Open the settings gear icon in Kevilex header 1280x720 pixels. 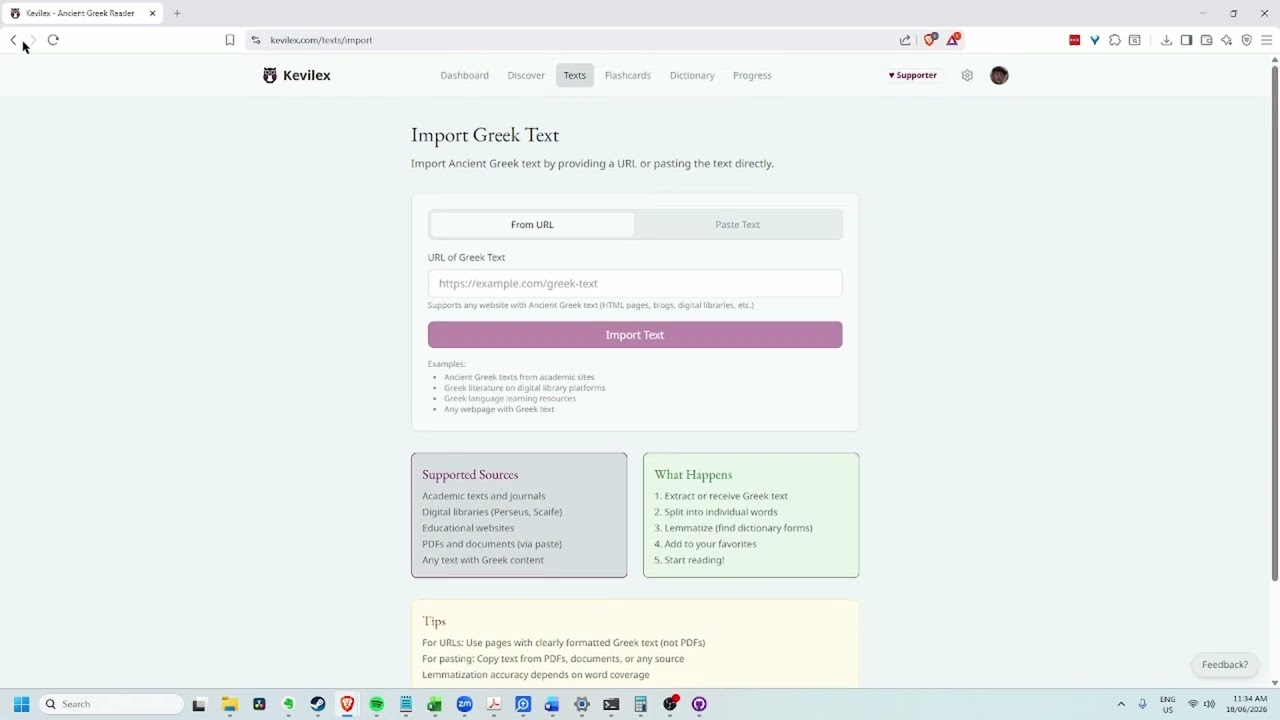click(x=967, y=75)
